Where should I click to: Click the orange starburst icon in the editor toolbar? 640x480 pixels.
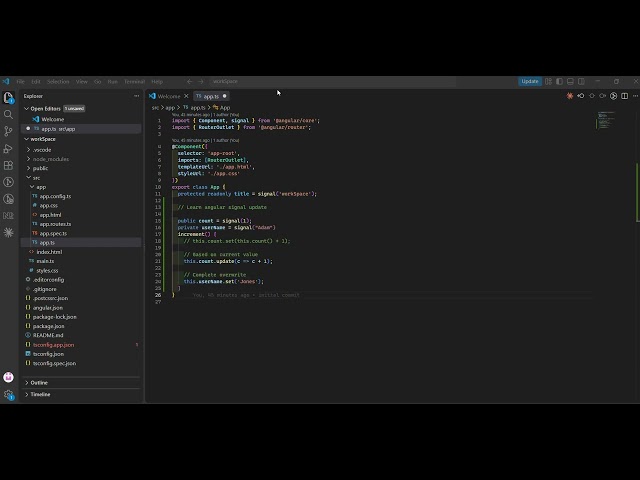(x=569, y=96)
